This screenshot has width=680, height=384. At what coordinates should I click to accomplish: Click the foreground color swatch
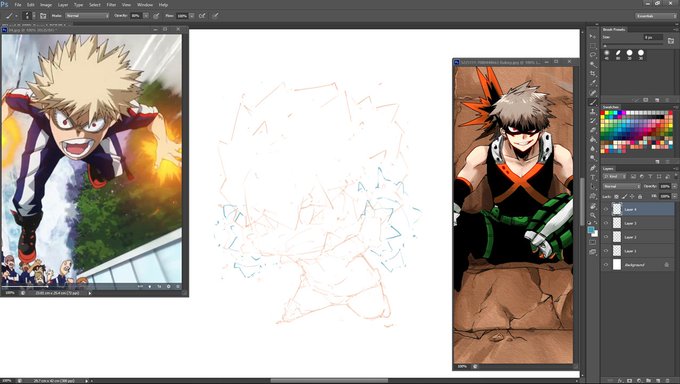(x=591, y=230)
